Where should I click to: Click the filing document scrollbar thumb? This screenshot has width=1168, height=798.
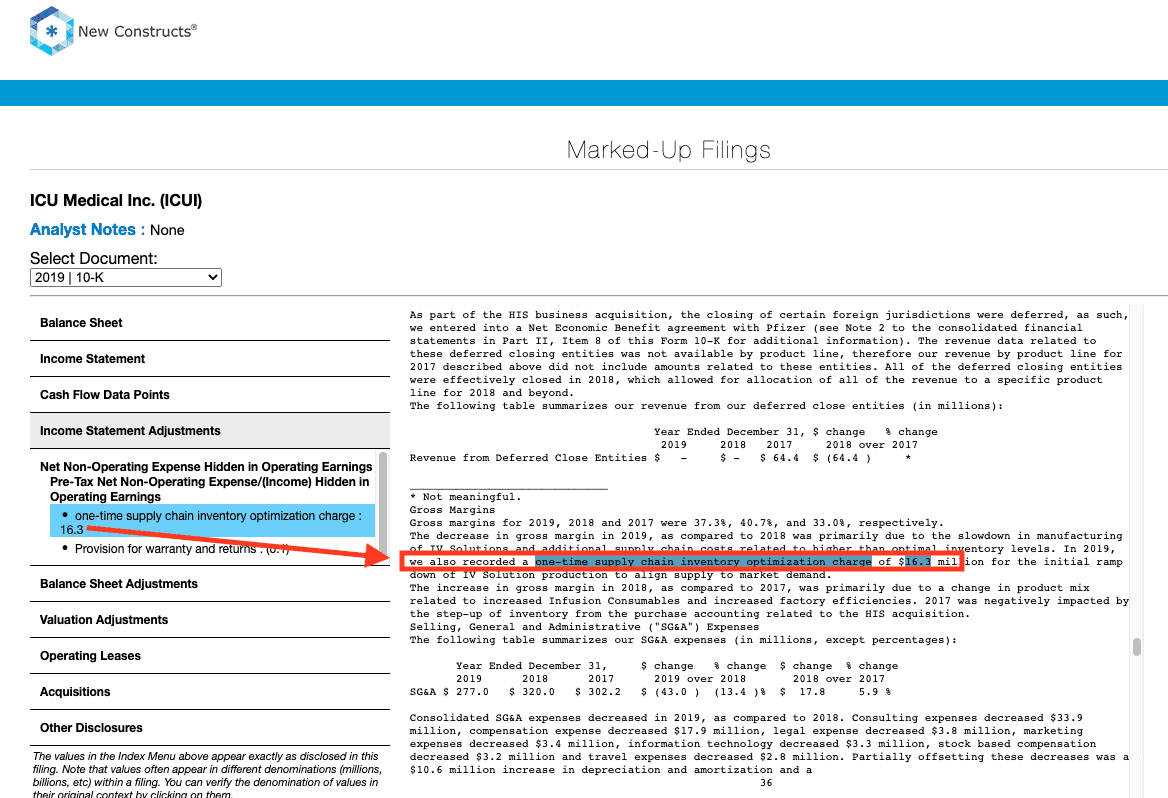click(x=1137, y=646)
